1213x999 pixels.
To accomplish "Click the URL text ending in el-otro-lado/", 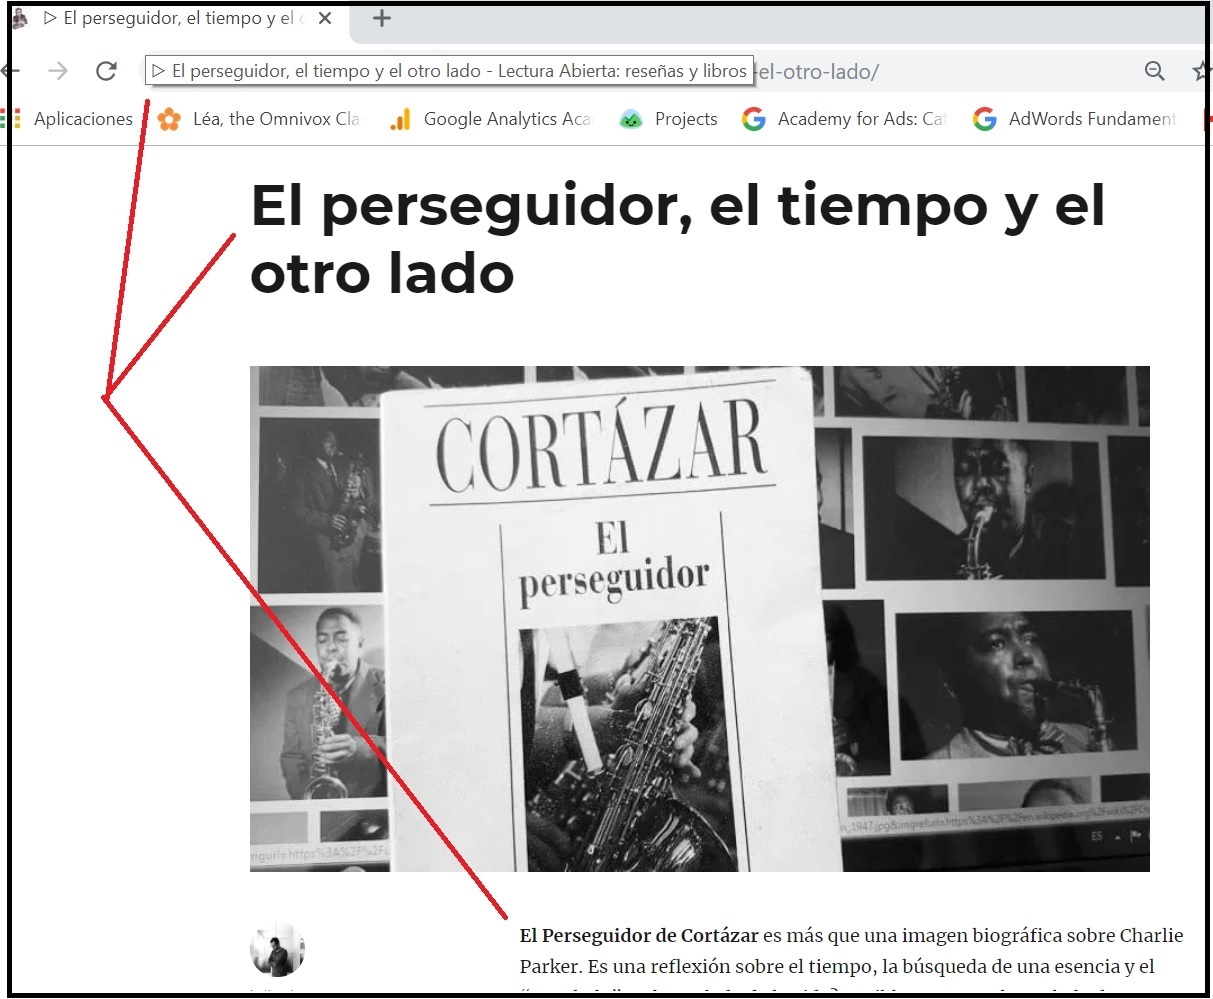I will (x=818, y=72).
